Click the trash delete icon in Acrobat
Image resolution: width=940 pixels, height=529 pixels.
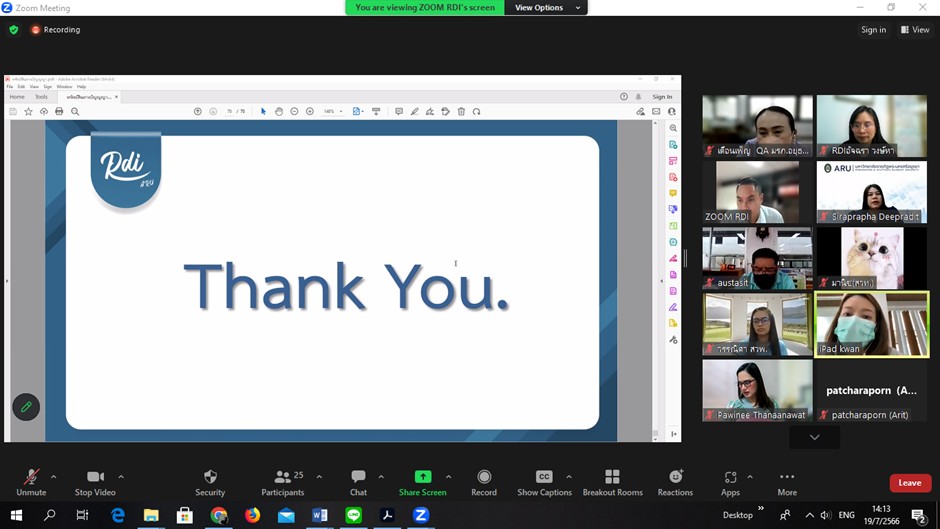(x=461, y=112)
